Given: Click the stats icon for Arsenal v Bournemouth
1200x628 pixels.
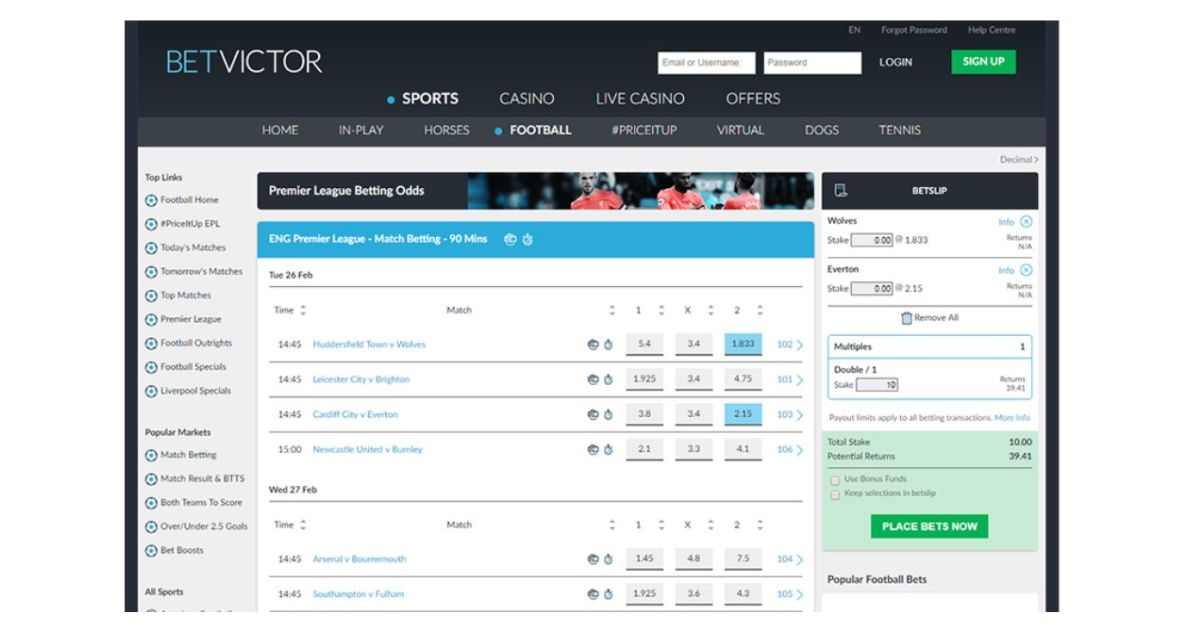Looking at the screenshot, I should pyautogui.click(x=593, y=560).
